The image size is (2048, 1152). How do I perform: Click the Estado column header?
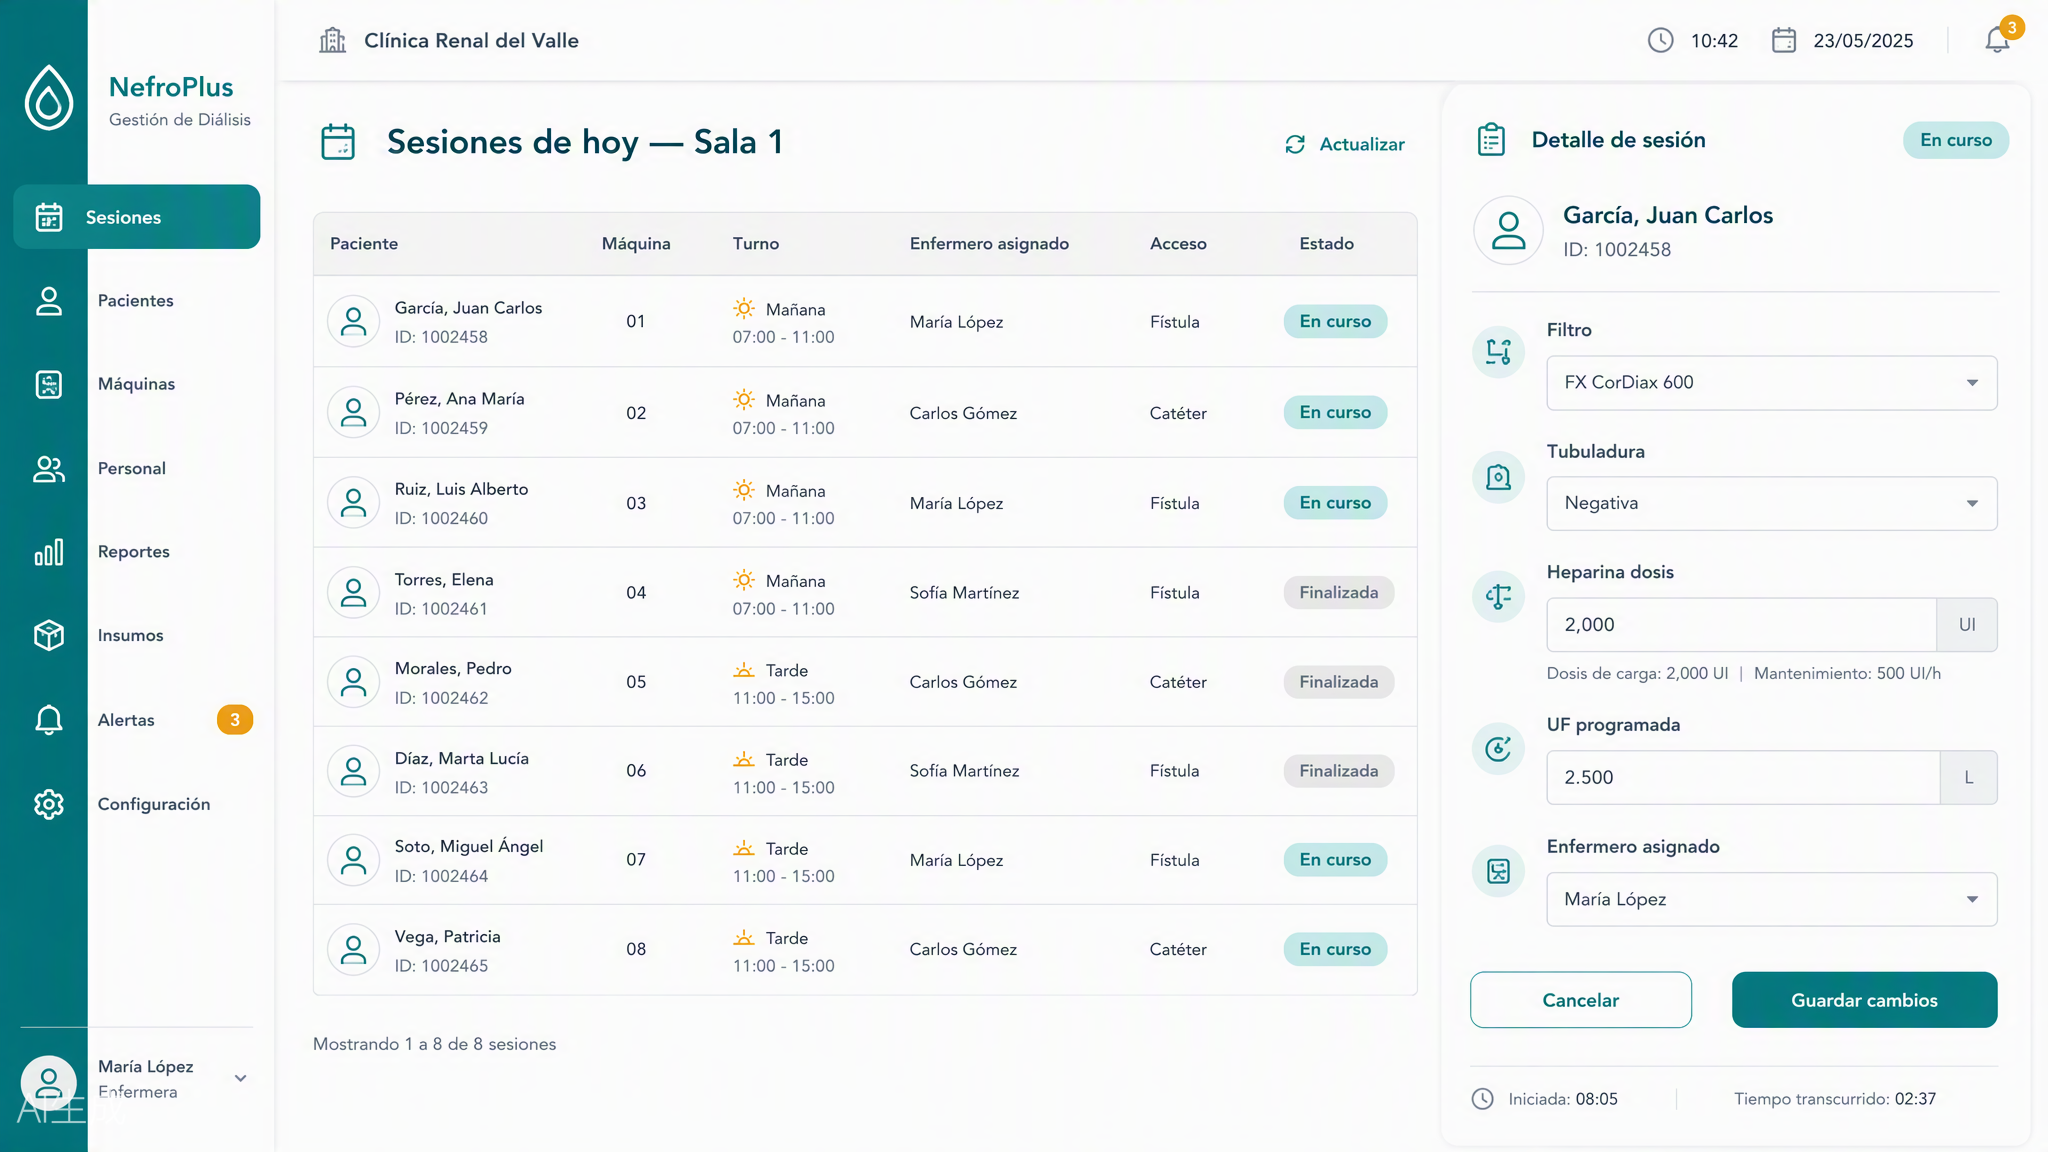coord(1326,244)
